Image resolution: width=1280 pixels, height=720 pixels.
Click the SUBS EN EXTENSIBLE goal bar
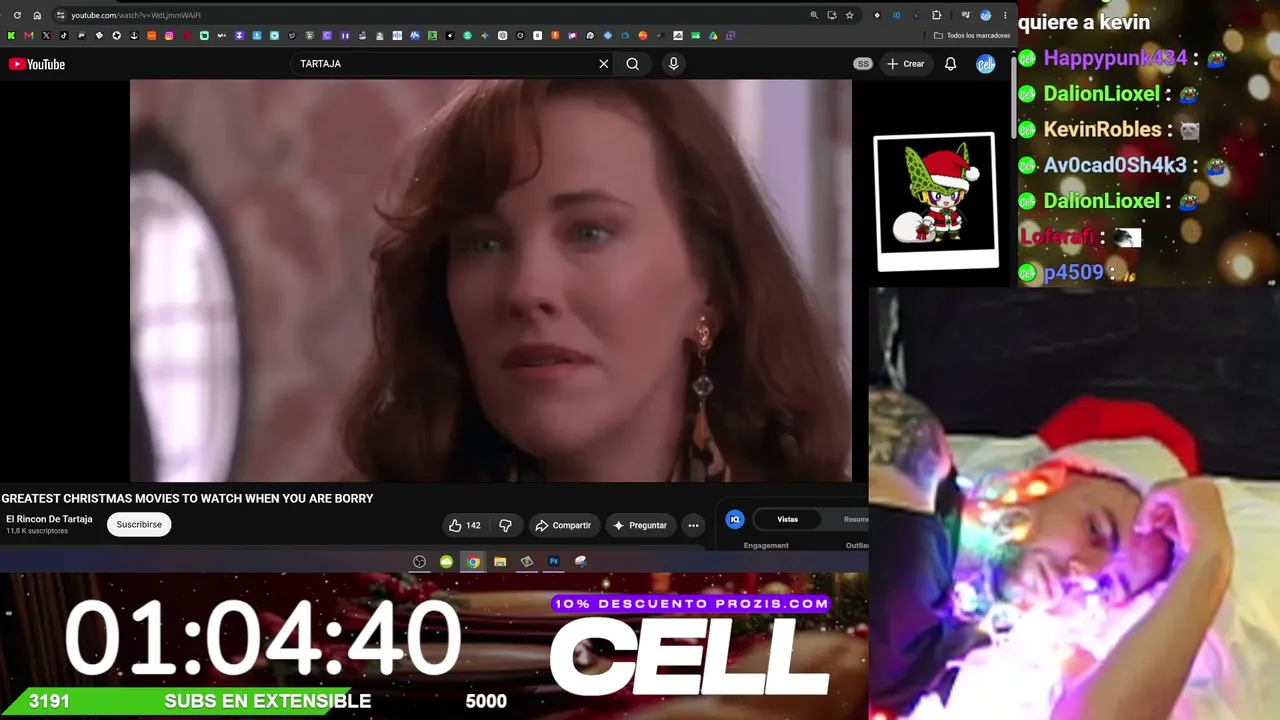point(267,701)
